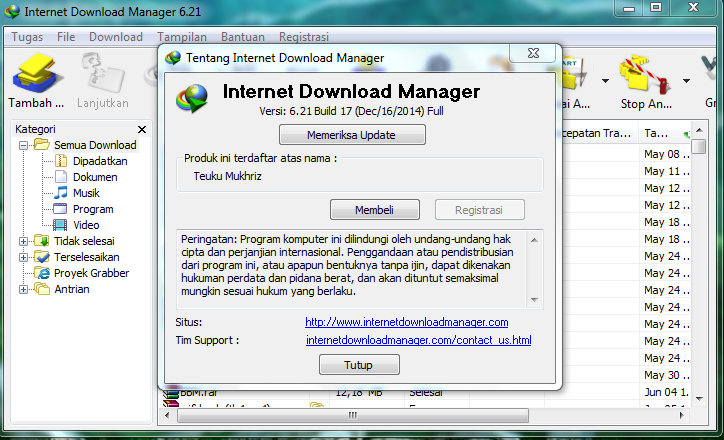Select the Proyek Grabber icon
This screenshot has height=440, width=724.
(x=43, y=273)
